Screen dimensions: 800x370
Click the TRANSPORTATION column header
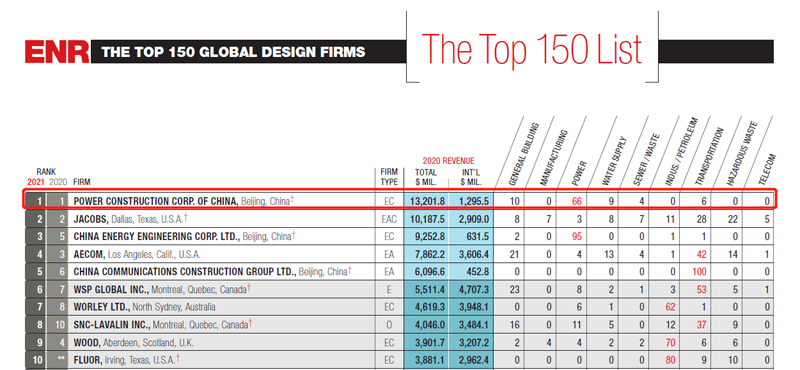pyautogui.click(x=709, y=156)
